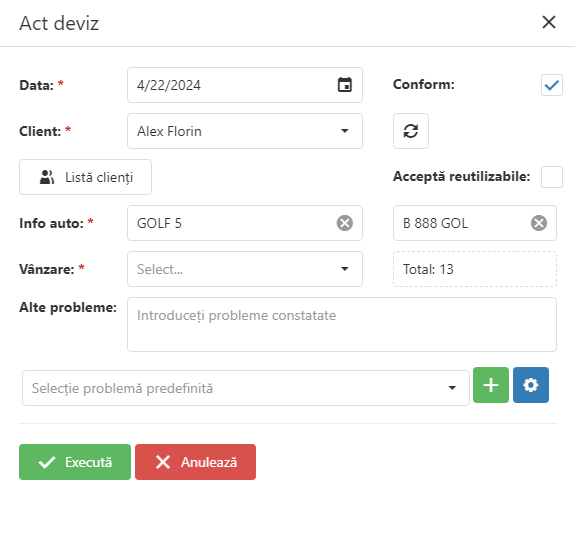Expand Selecție problemă predefinită dropdown
The height and width of the screenshot is (548, 575).
click(246, 388)
